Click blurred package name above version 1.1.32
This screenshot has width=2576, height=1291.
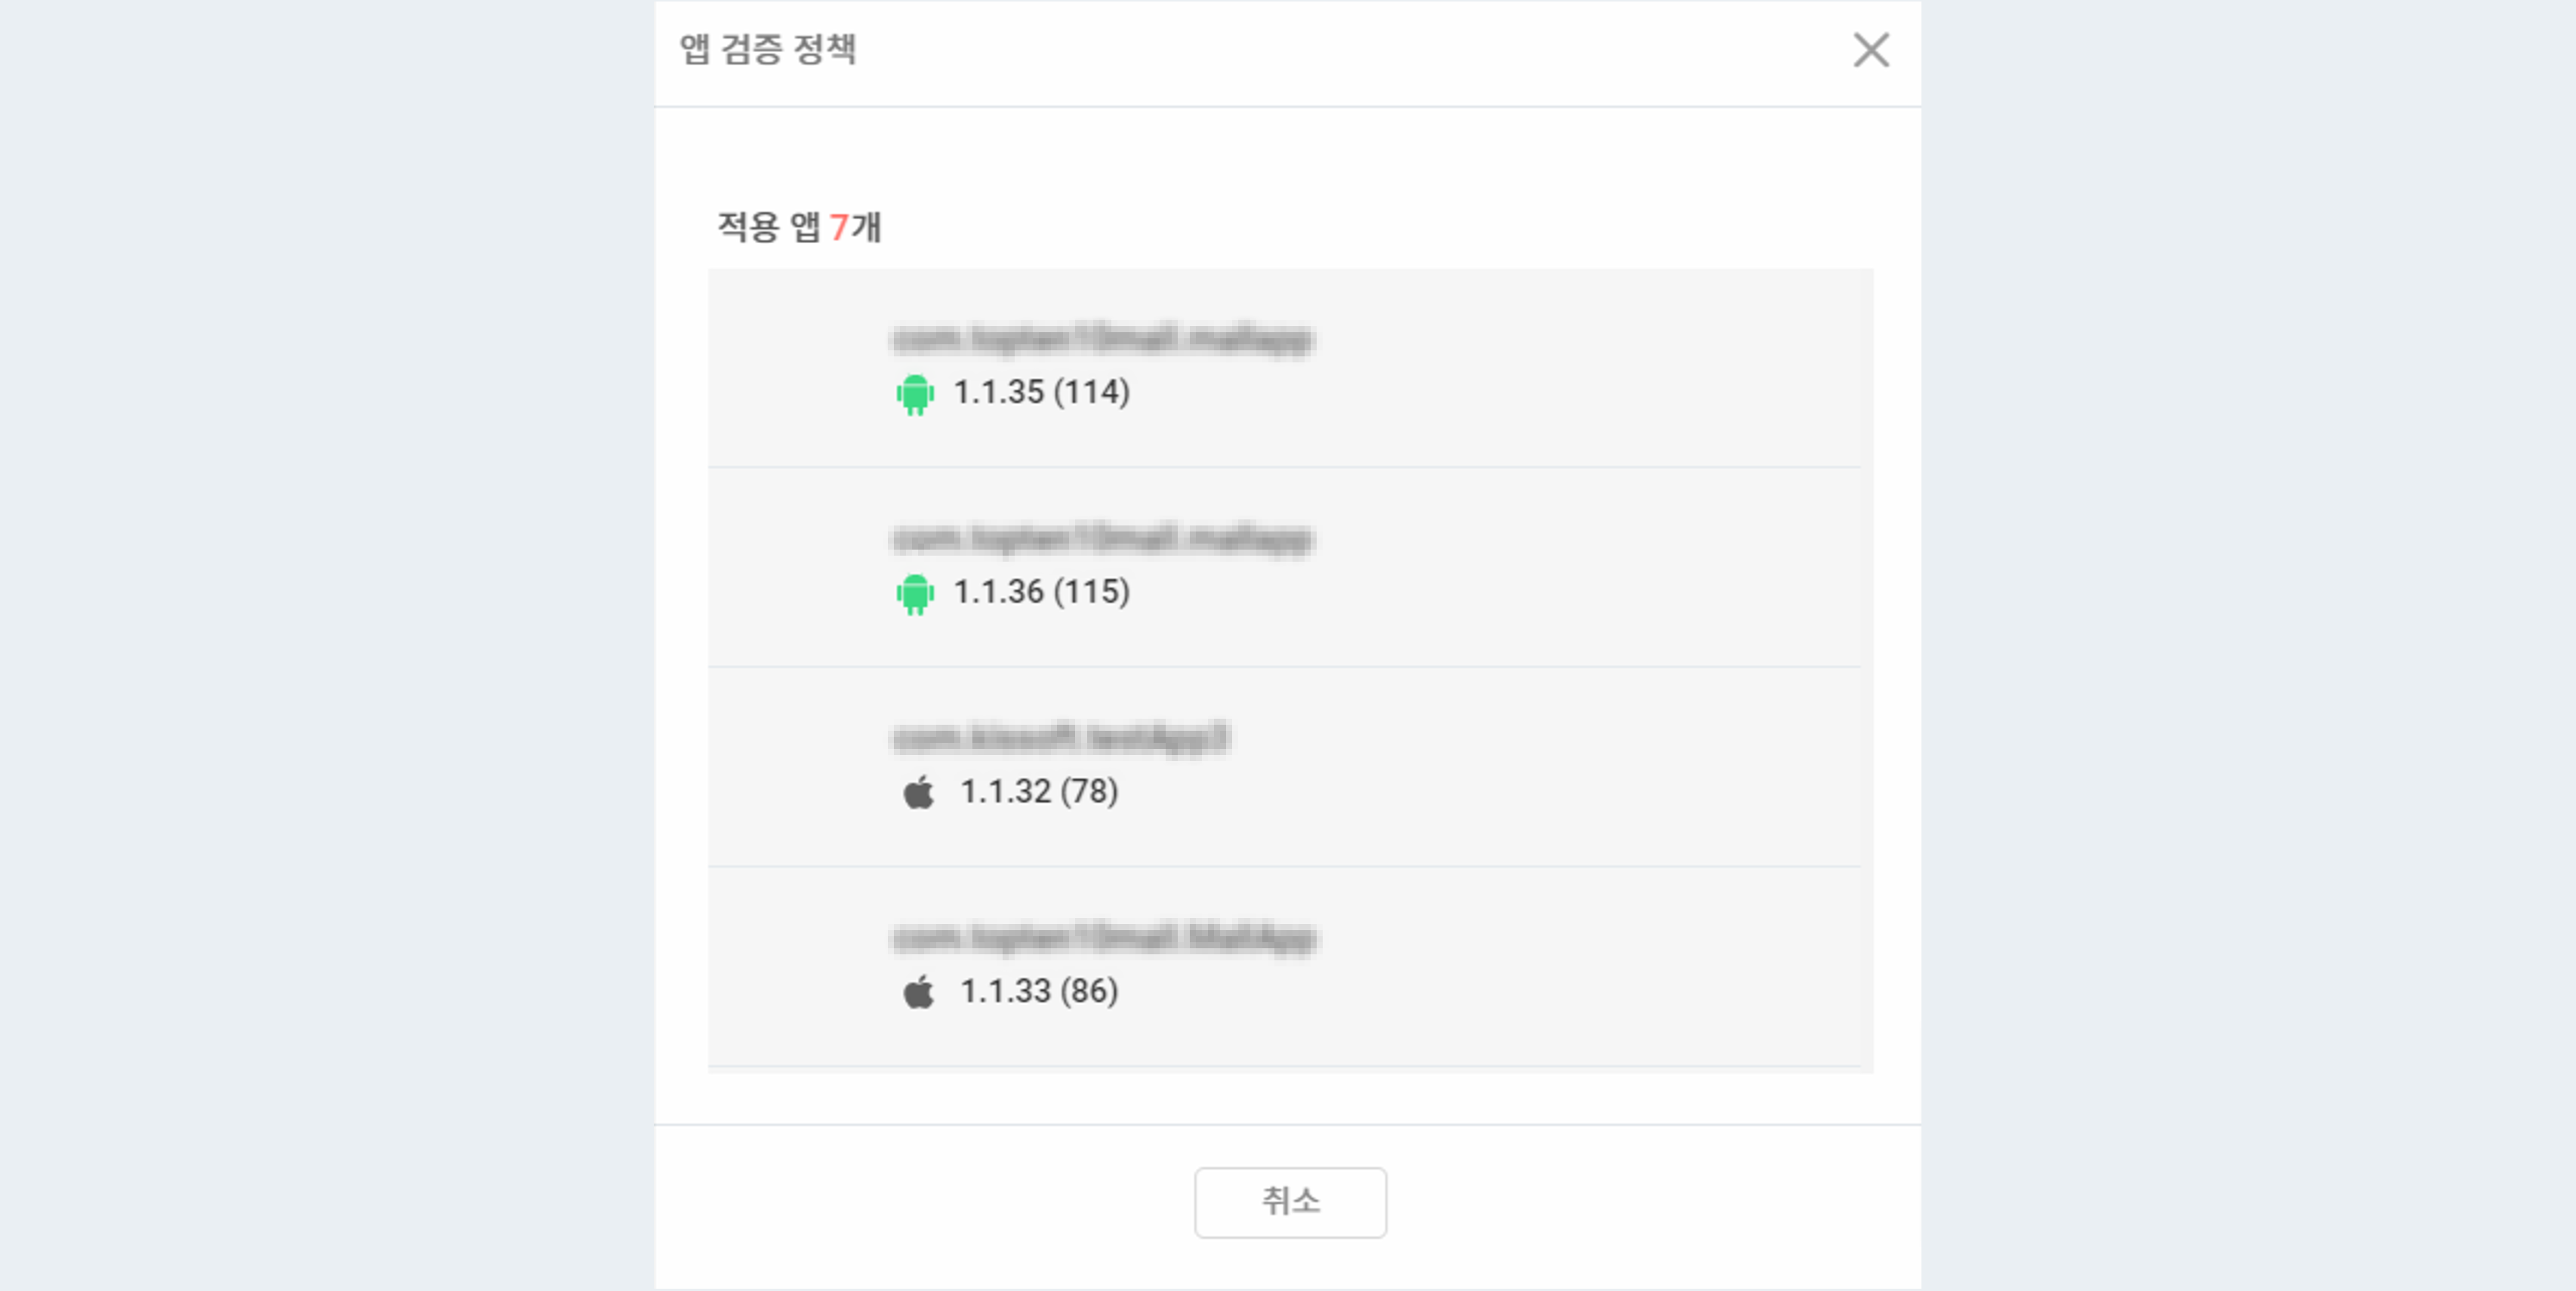1059,738
